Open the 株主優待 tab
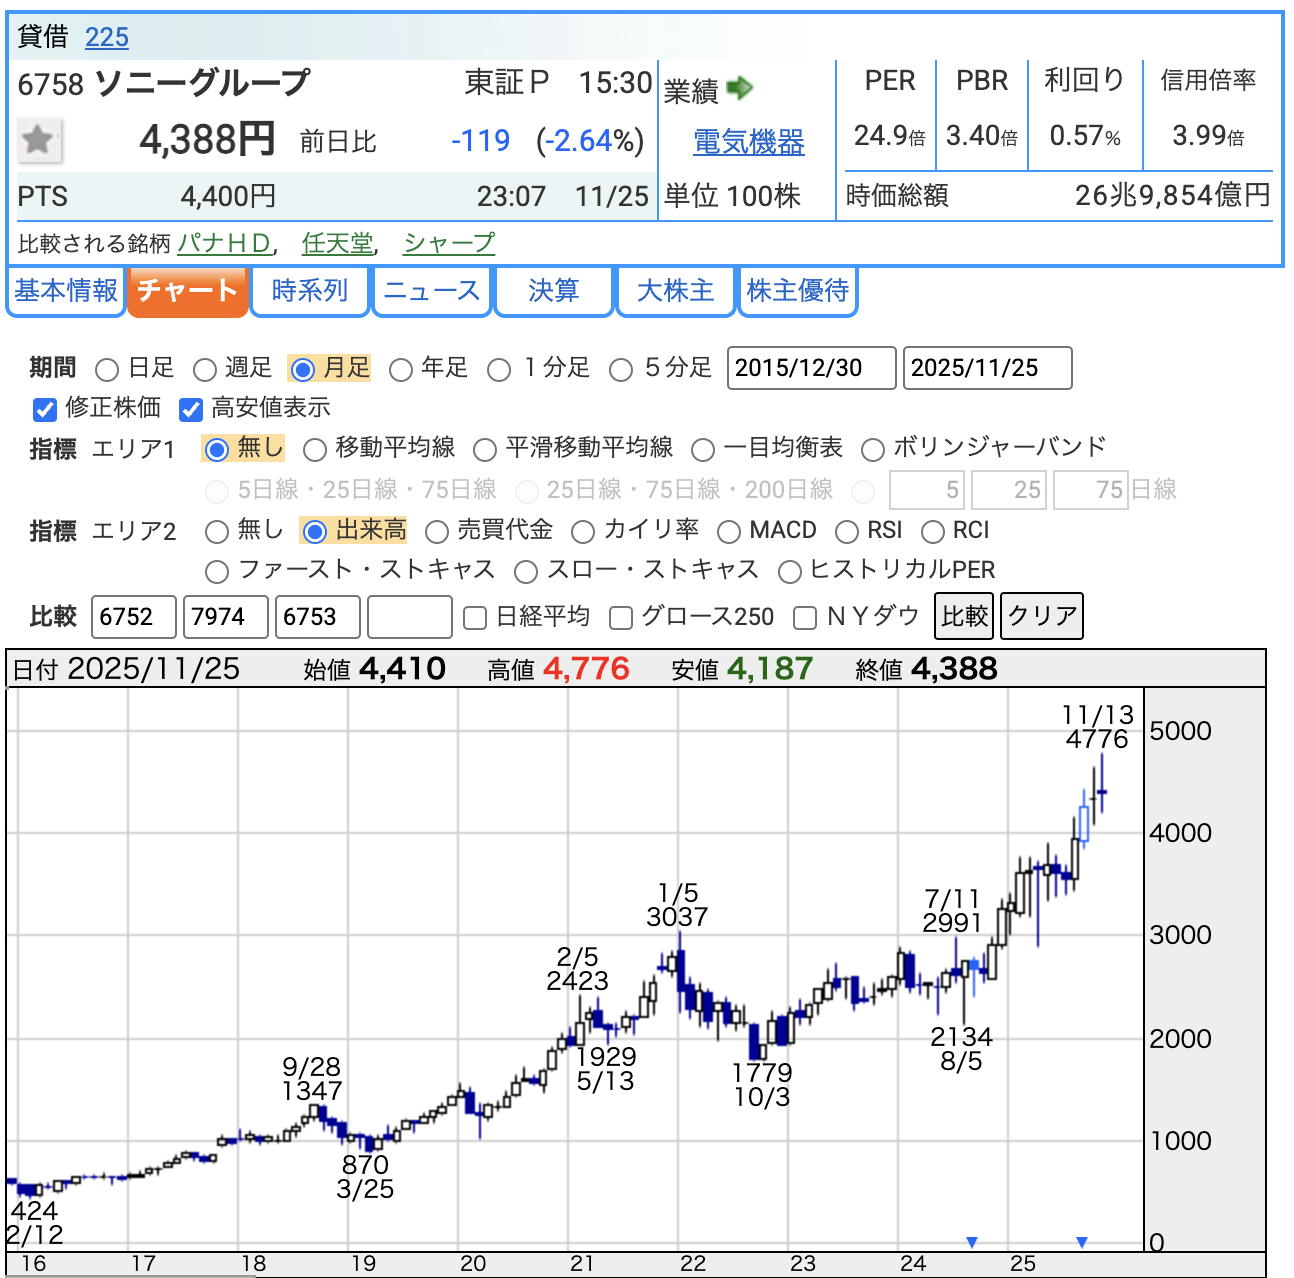The width and height of the screenshot is (1294, 1278). coord(797,291)
